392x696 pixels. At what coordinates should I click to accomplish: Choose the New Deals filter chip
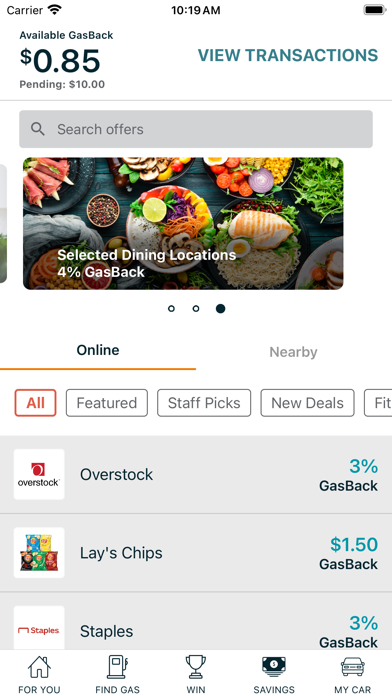(307, 403)
